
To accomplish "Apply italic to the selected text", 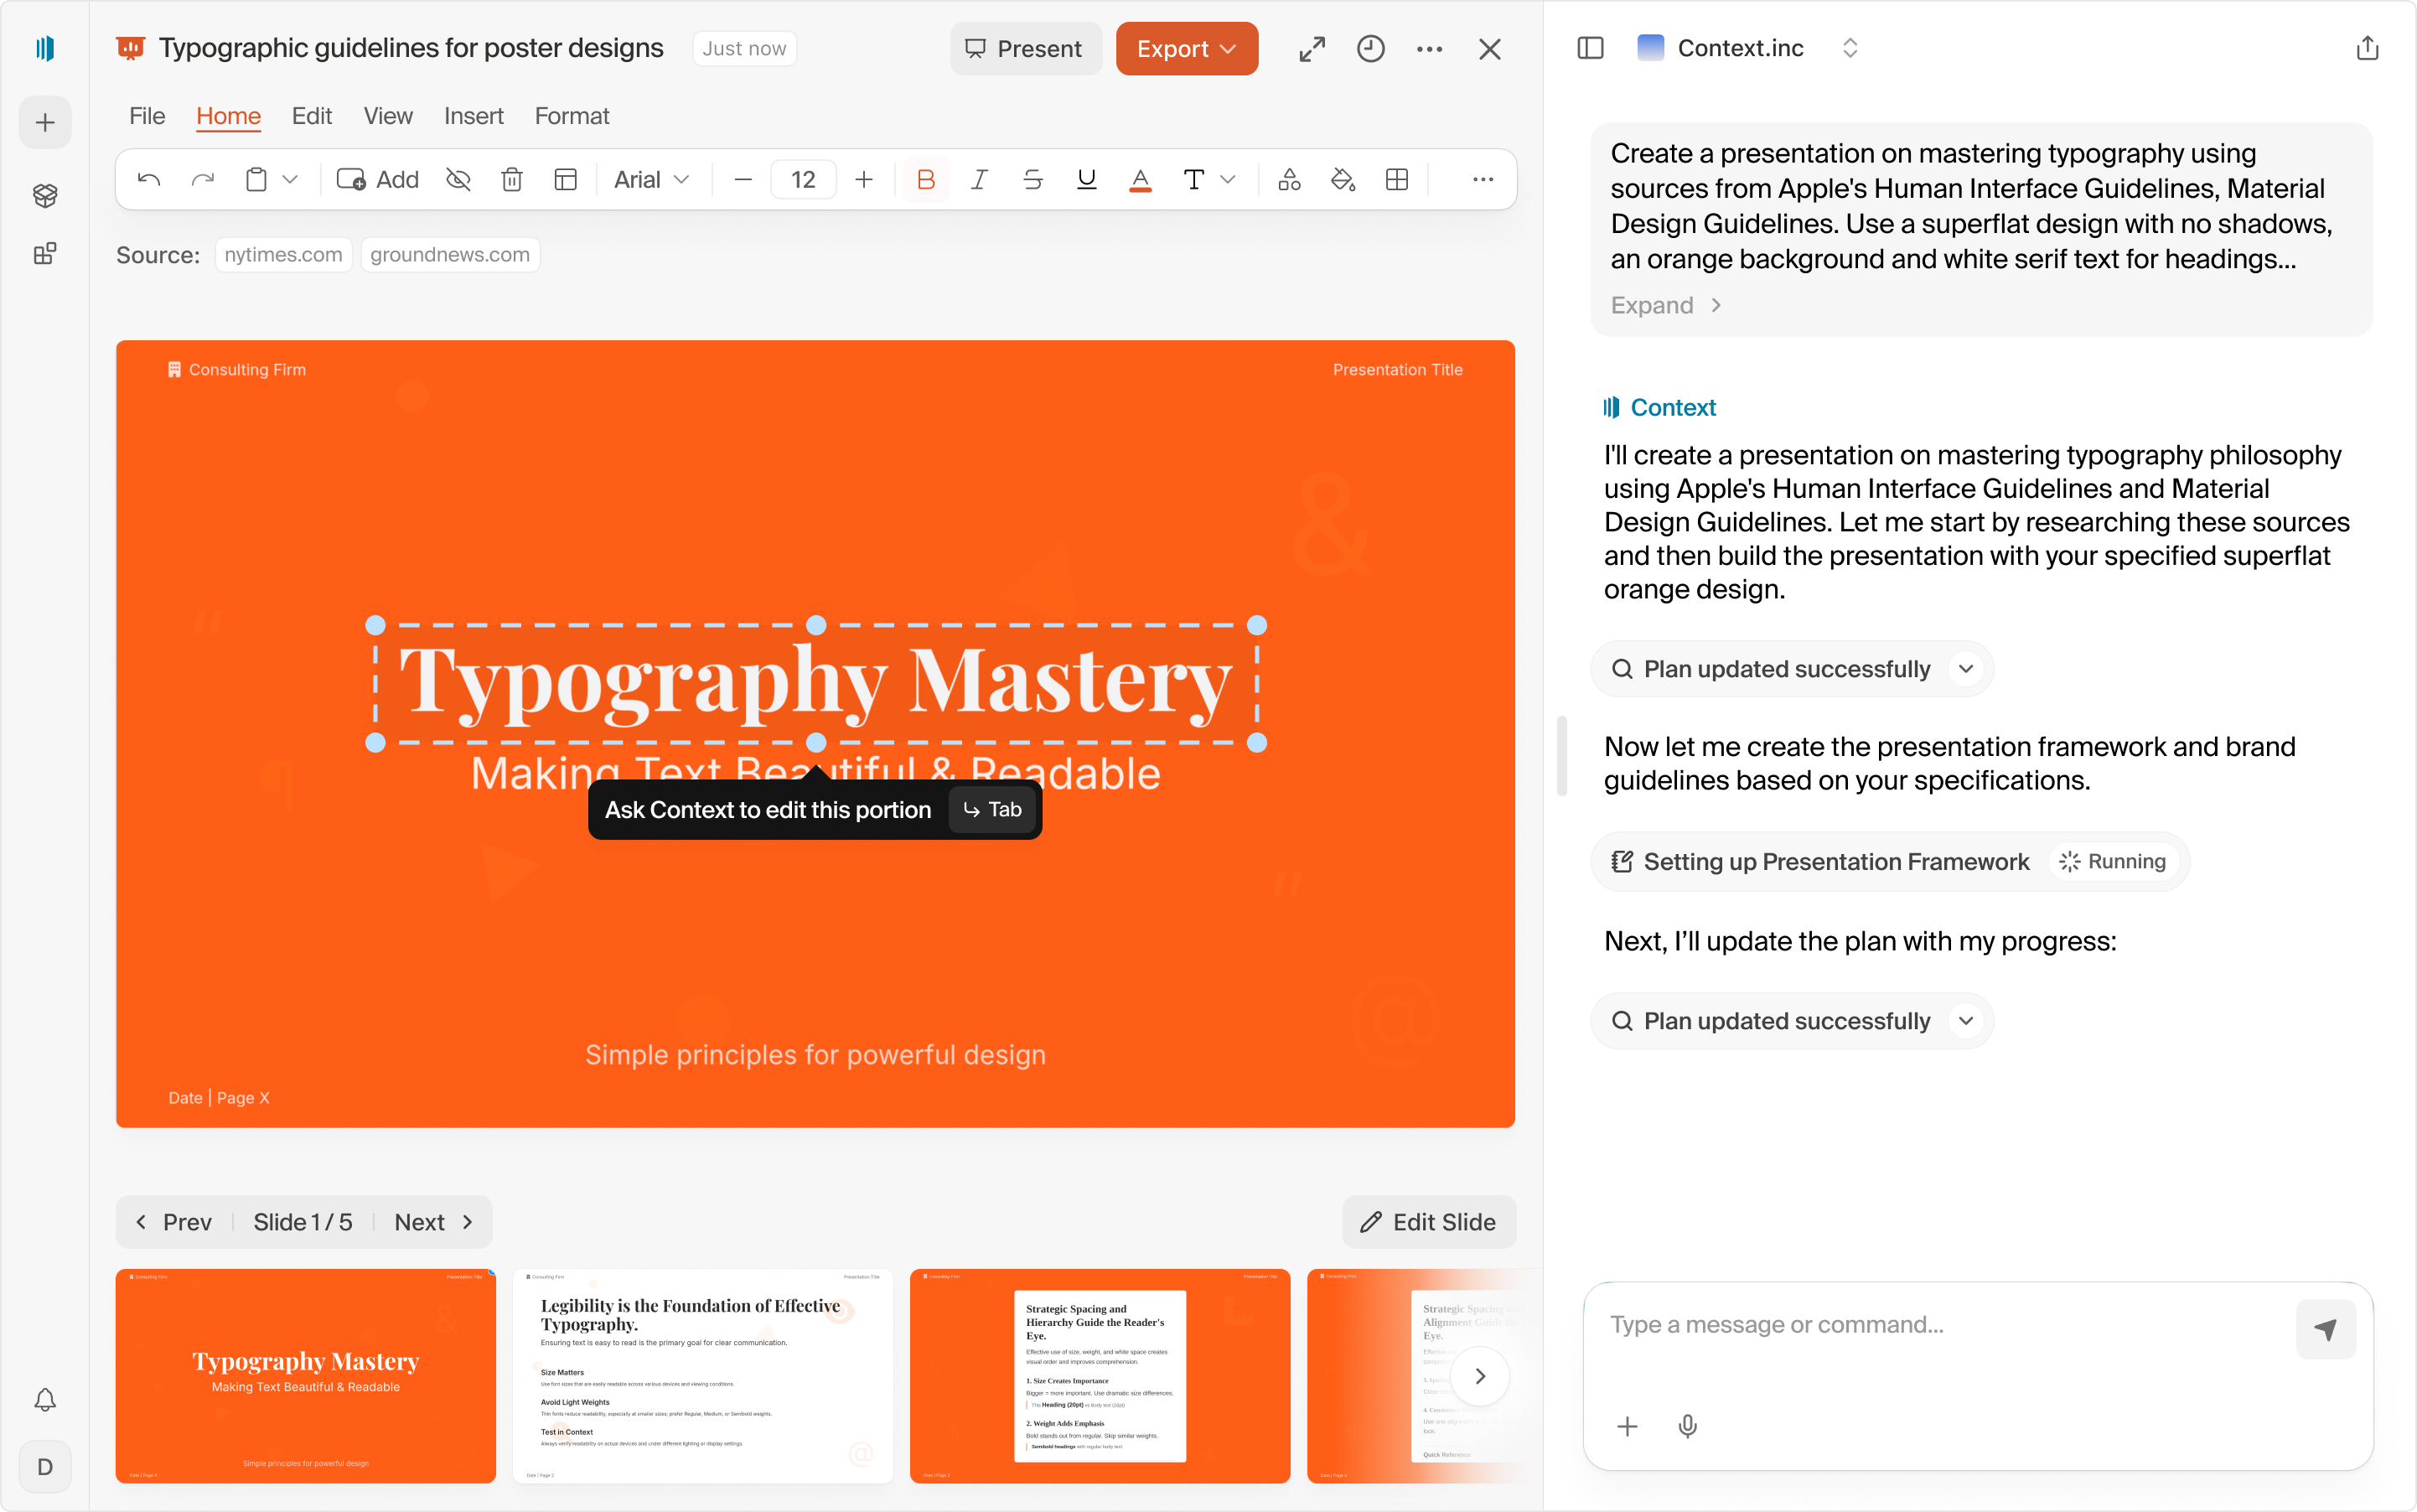I will pos(978,179).
